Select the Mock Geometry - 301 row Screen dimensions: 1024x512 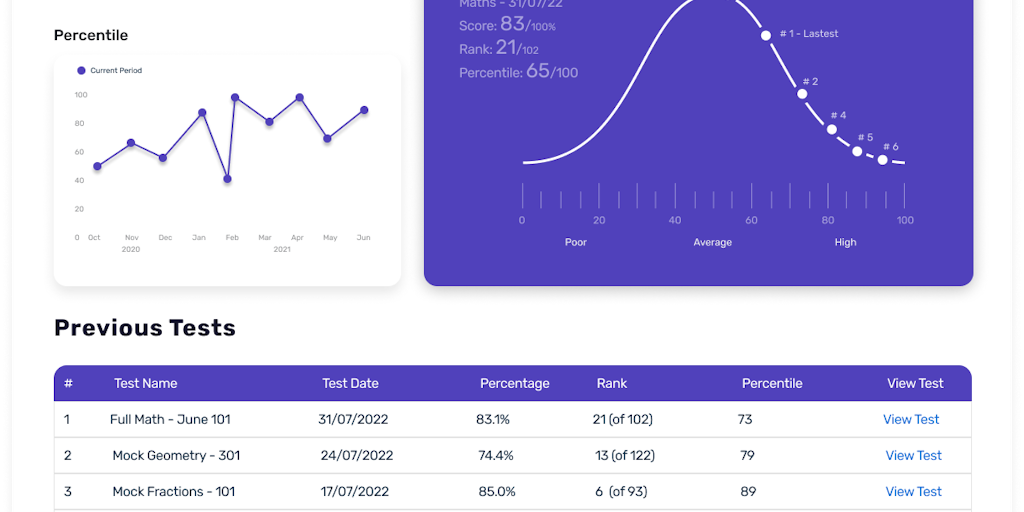(176, 455)
